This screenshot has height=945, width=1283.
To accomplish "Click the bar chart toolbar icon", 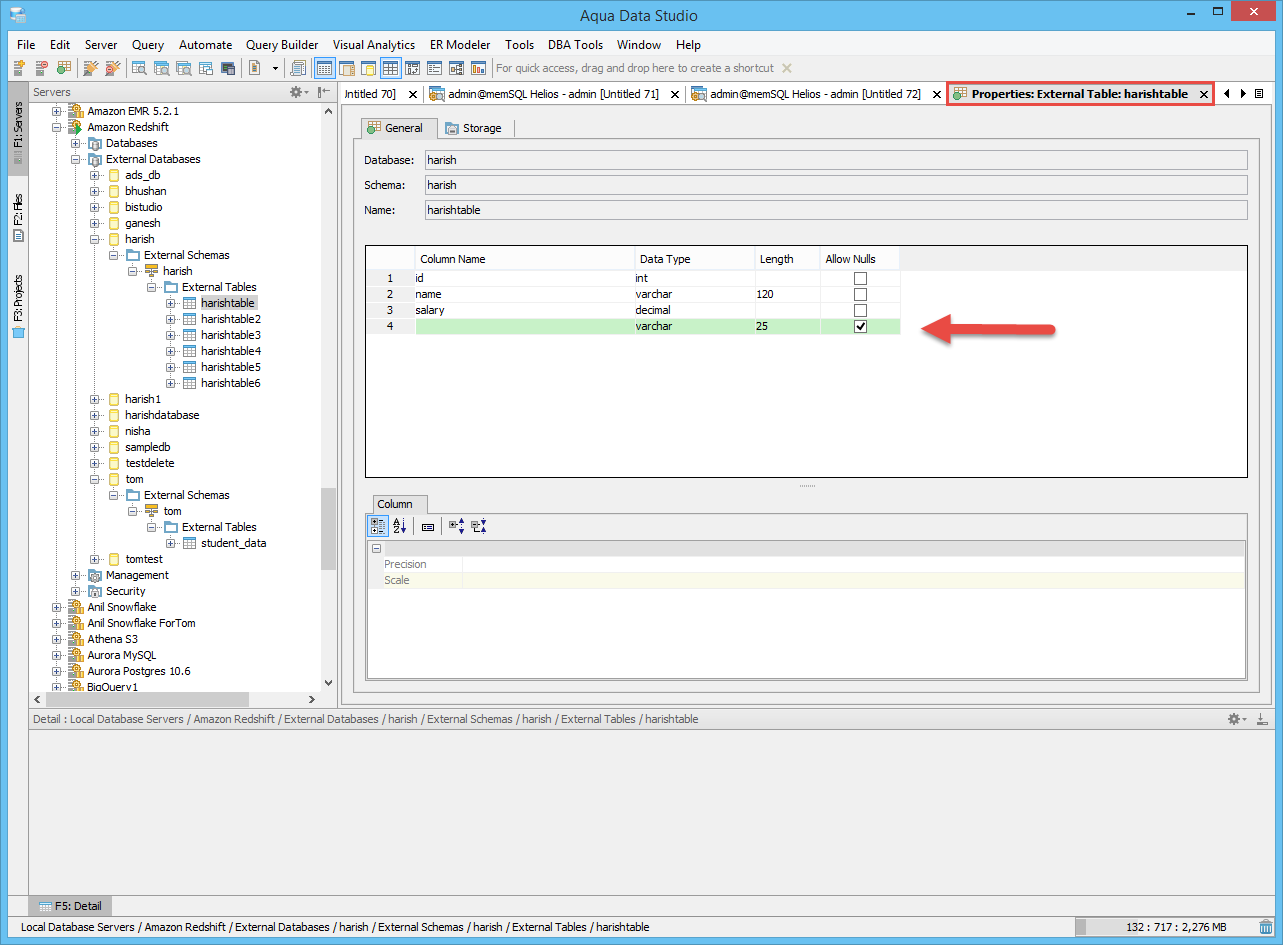I will click(478, 68).
